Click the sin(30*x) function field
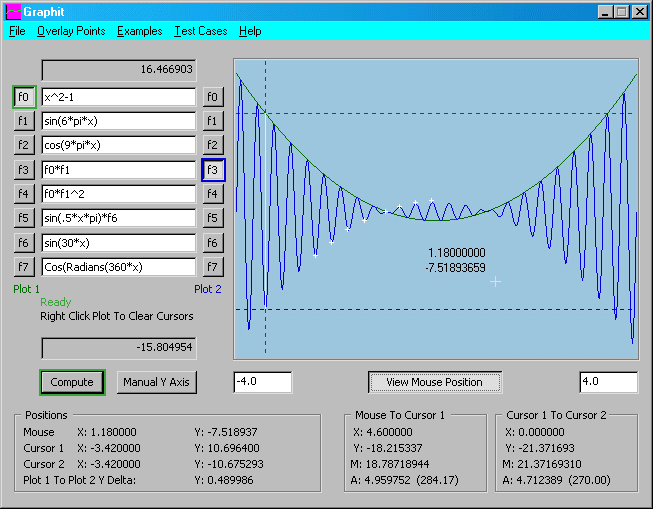Viewport: 653px width, 509px height. pyautogui.click(x=119, y=243)
